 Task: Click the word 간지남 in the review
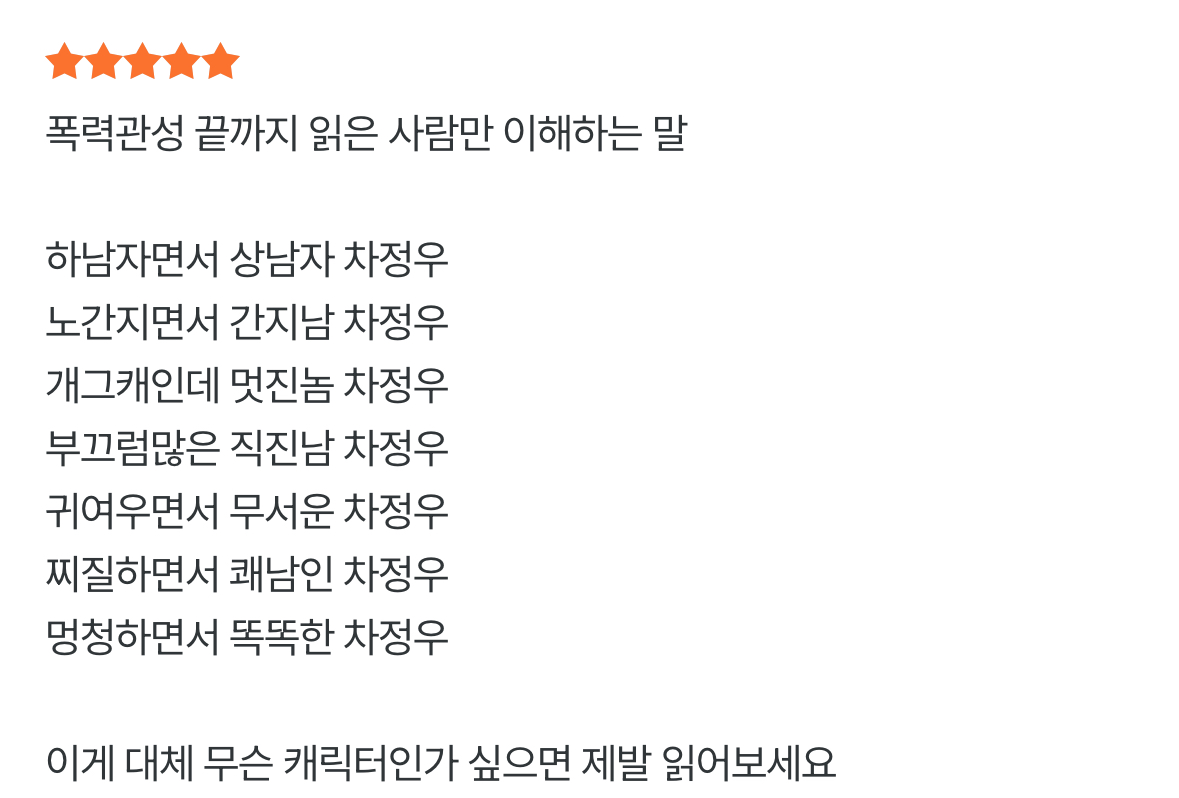point(281,323)
